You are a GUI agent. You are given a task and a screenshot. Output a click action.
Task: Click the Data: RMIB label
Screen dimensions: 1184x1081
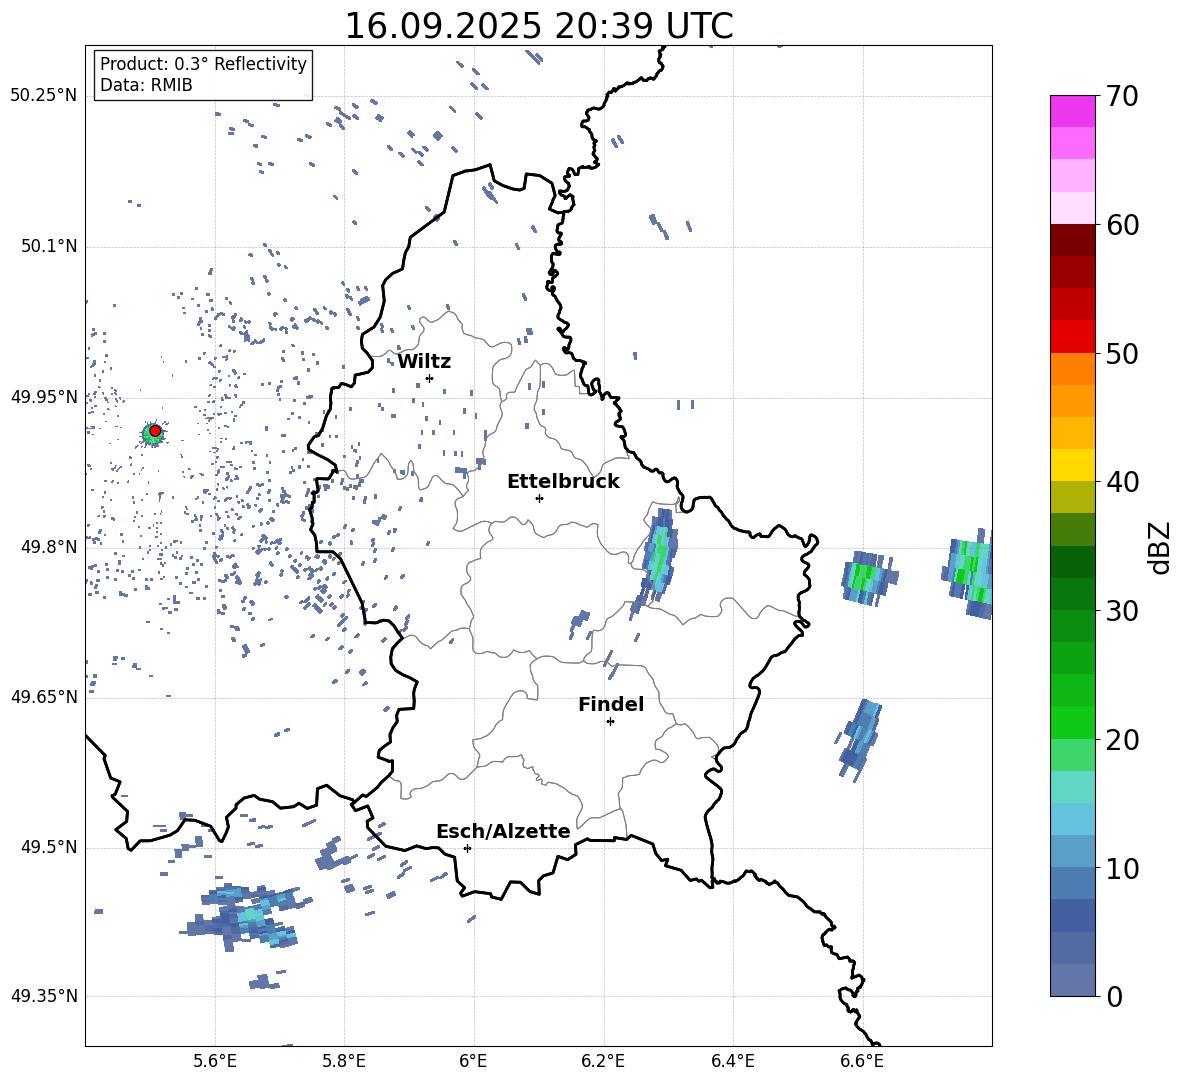(146, 85)
